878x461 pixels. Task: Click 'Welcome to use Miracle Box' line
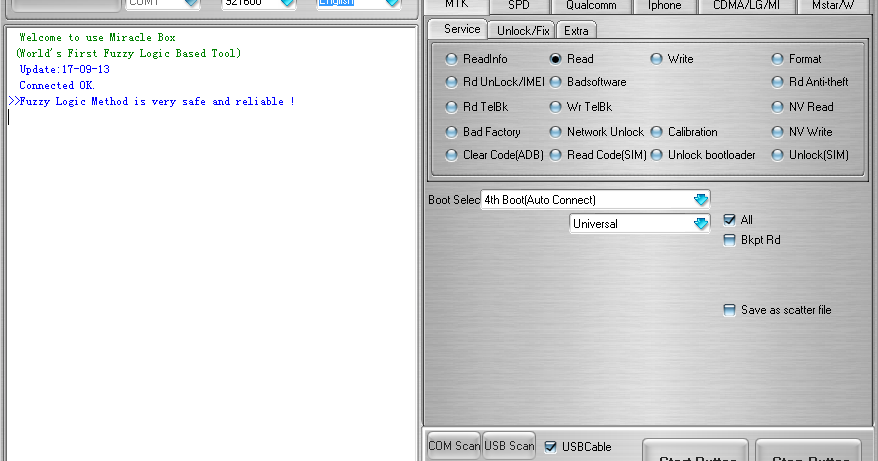tap(97, 38)
